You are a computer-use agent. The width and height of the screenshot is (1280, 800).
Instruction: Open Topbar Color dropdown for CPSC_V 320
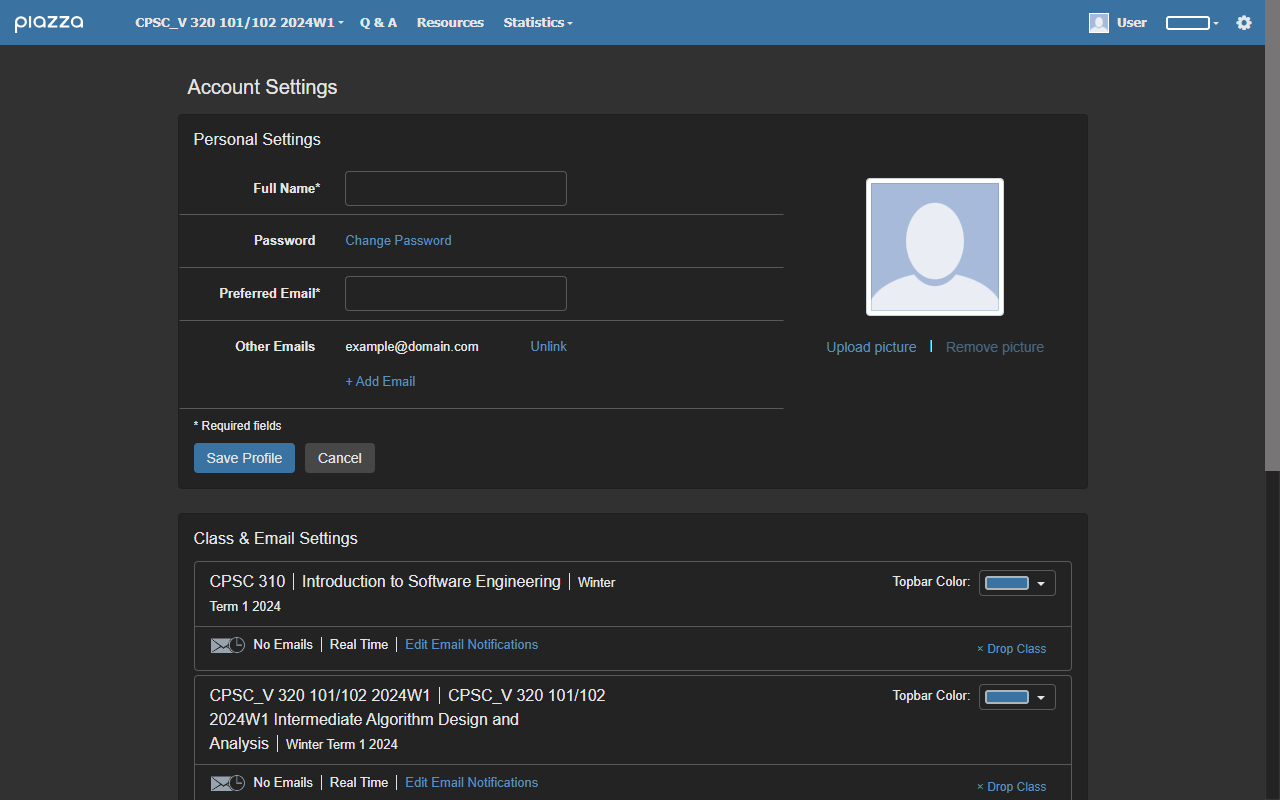coord(1017,697)
